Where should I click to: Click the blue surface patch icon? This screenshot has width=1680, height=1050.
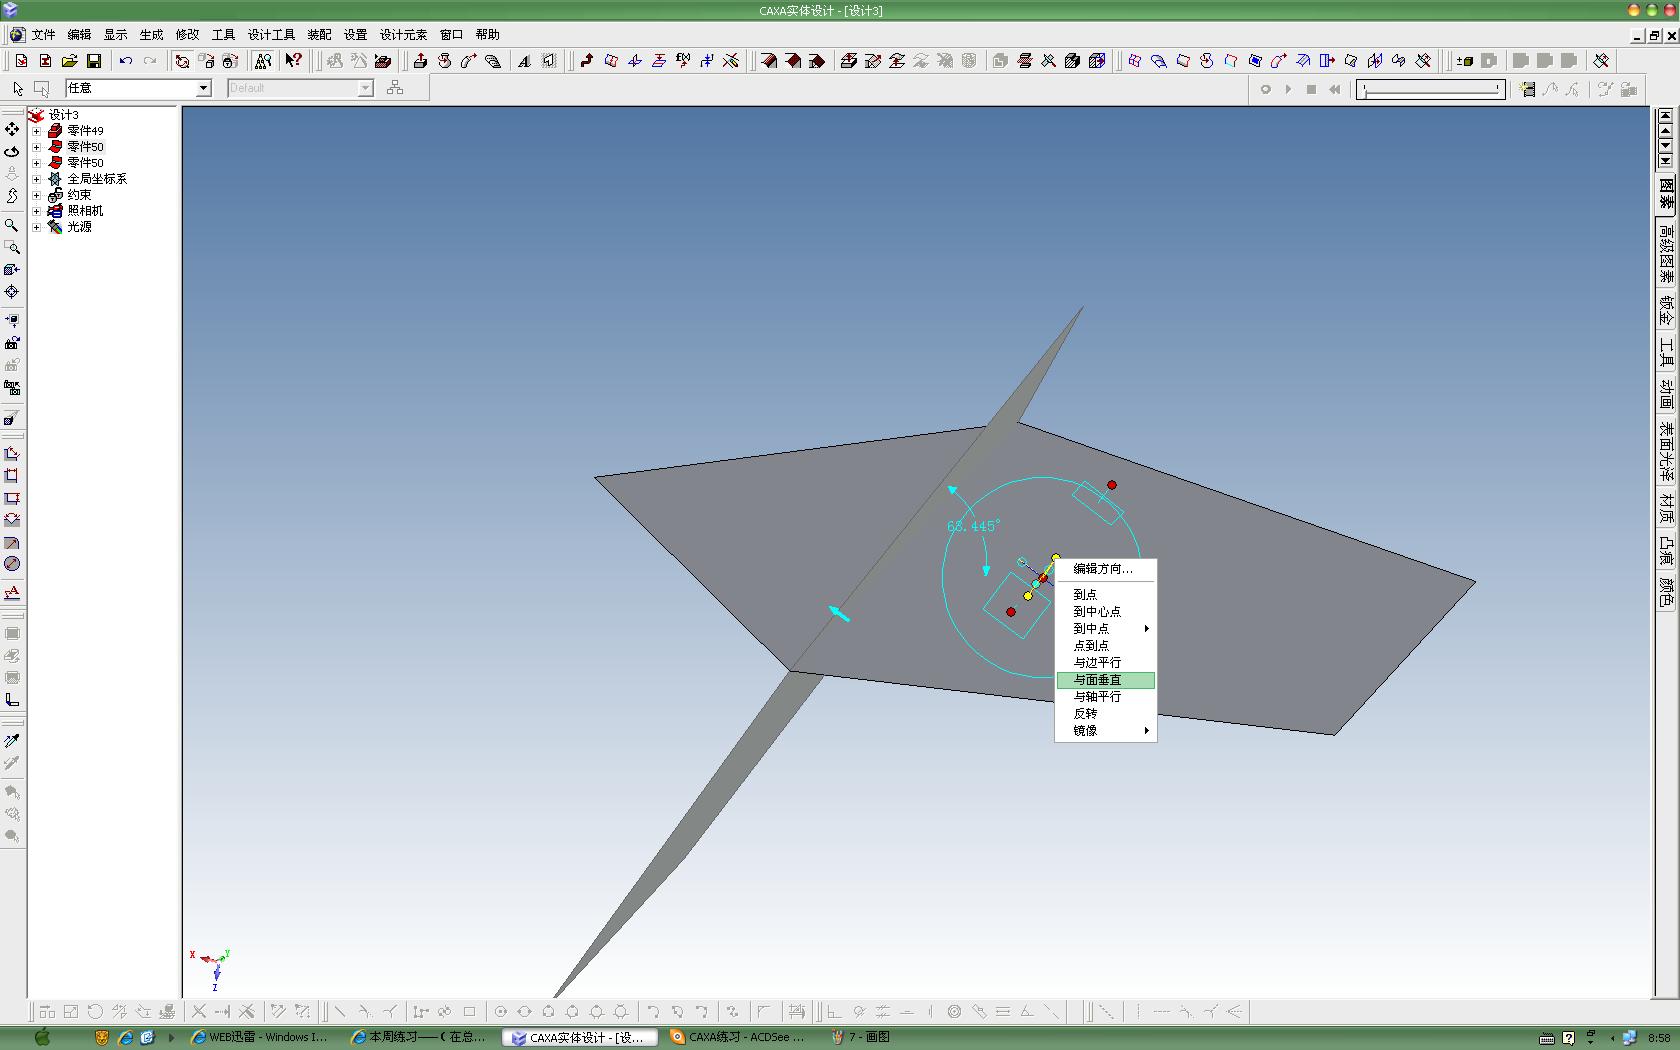tap(1255, 61)
